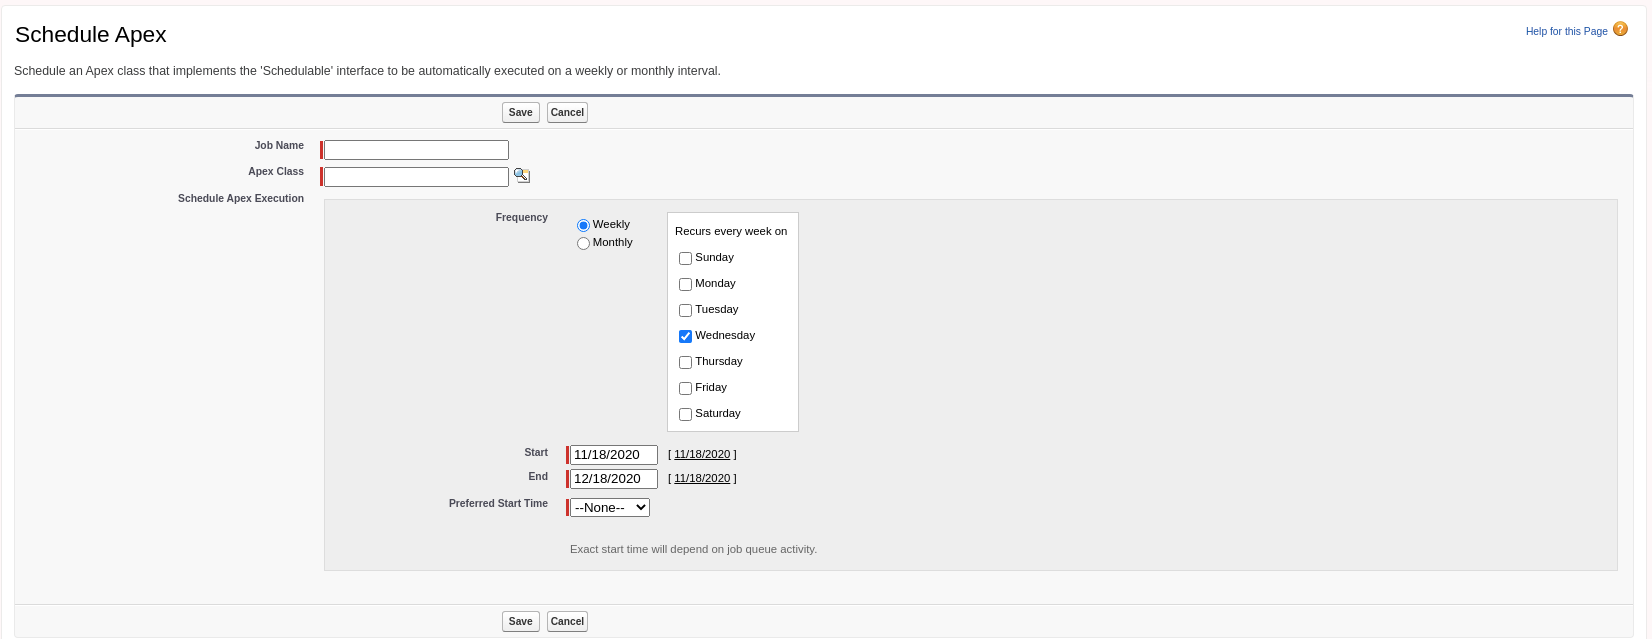Click the 'Job Name' field label
The width and height of the screenshot is (1652, 639).
click(x=279, y=145)
